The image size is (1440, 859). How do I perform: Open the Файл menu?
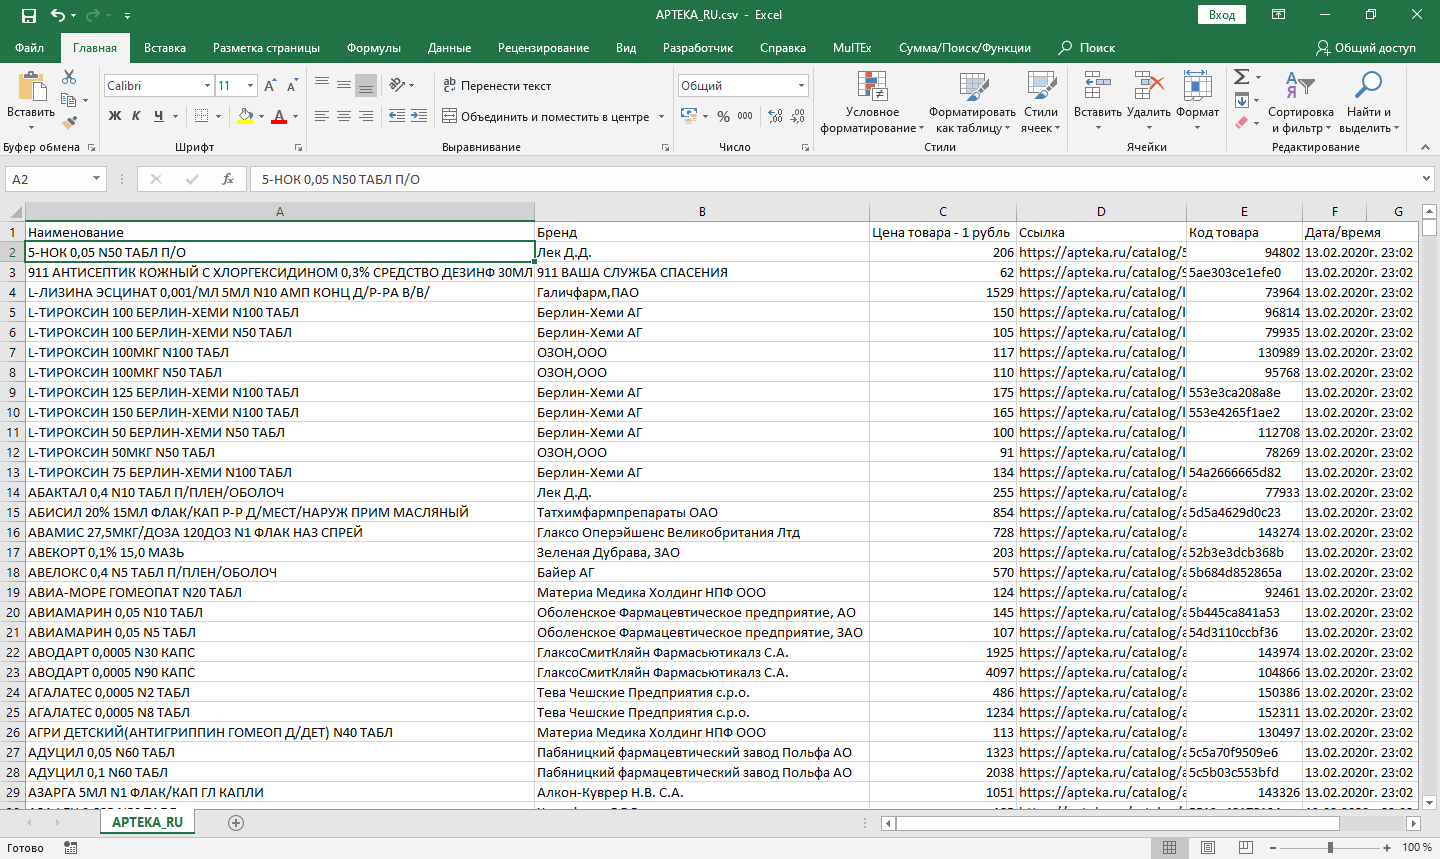tap(29, 48)
